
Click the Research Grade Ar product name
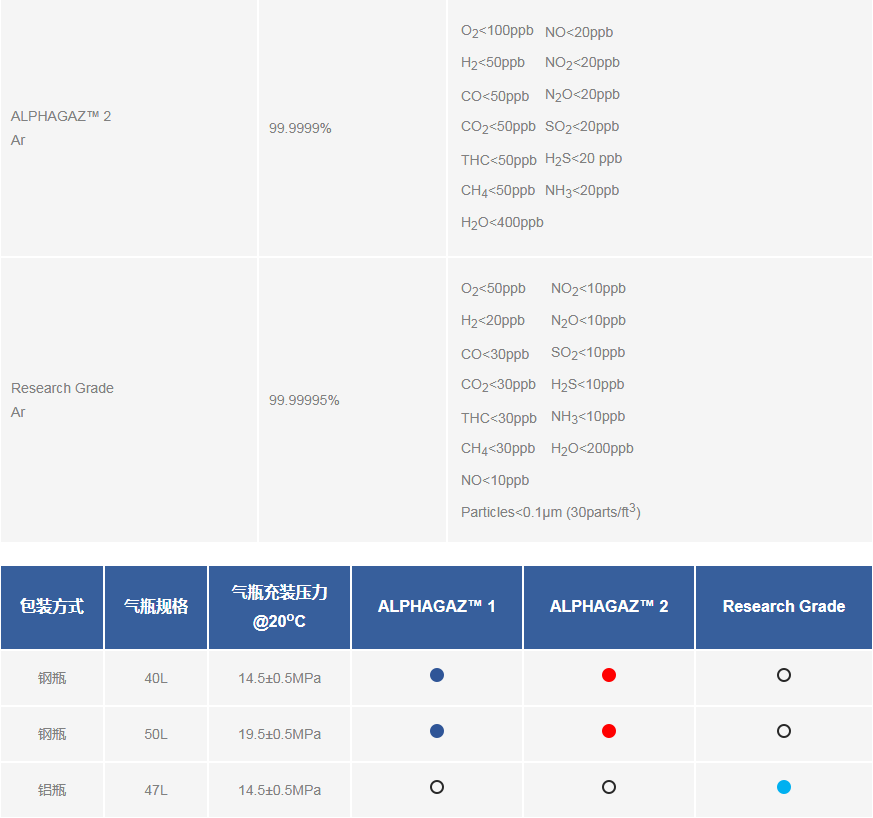(62, 400)
